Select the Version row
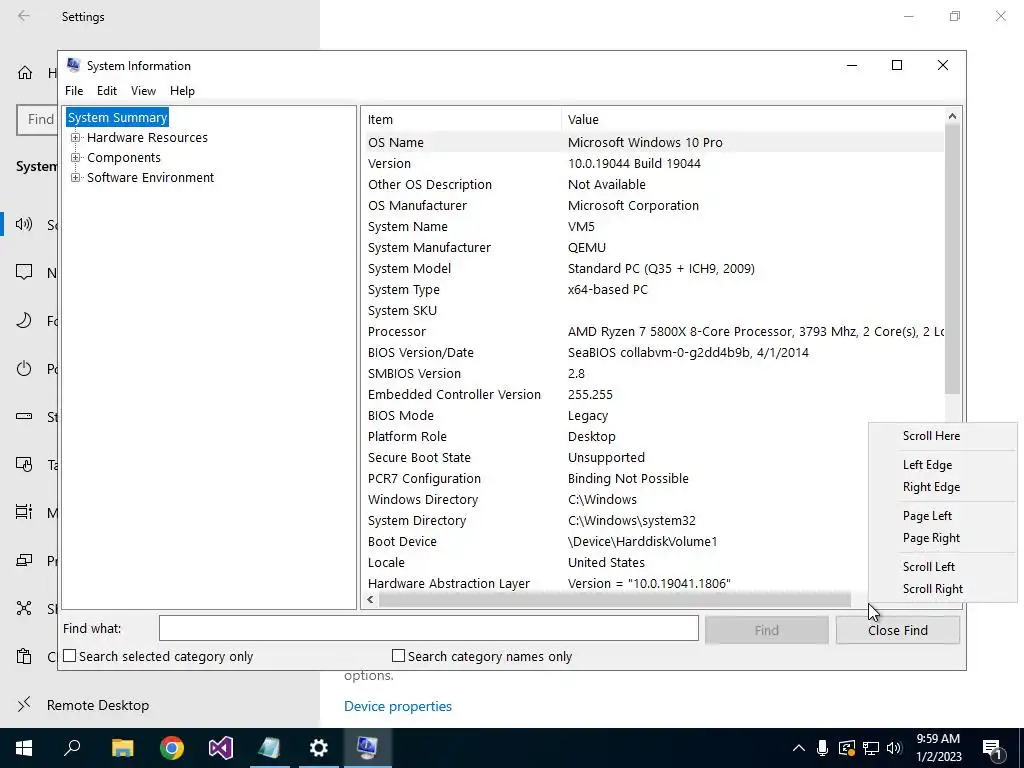1024x768 pixels. pyautogui.click(x=653, y=163)
